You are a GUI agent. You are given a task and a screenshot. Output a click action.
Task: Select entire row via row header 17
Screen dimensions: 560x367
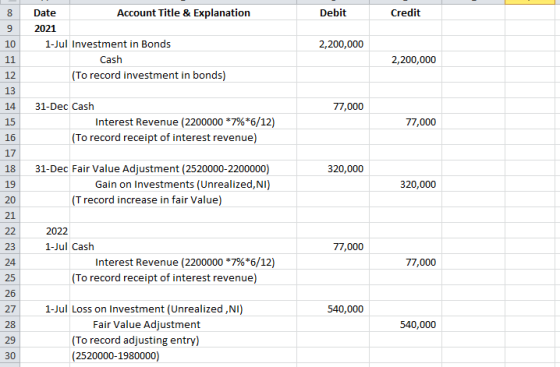[10, 153]
